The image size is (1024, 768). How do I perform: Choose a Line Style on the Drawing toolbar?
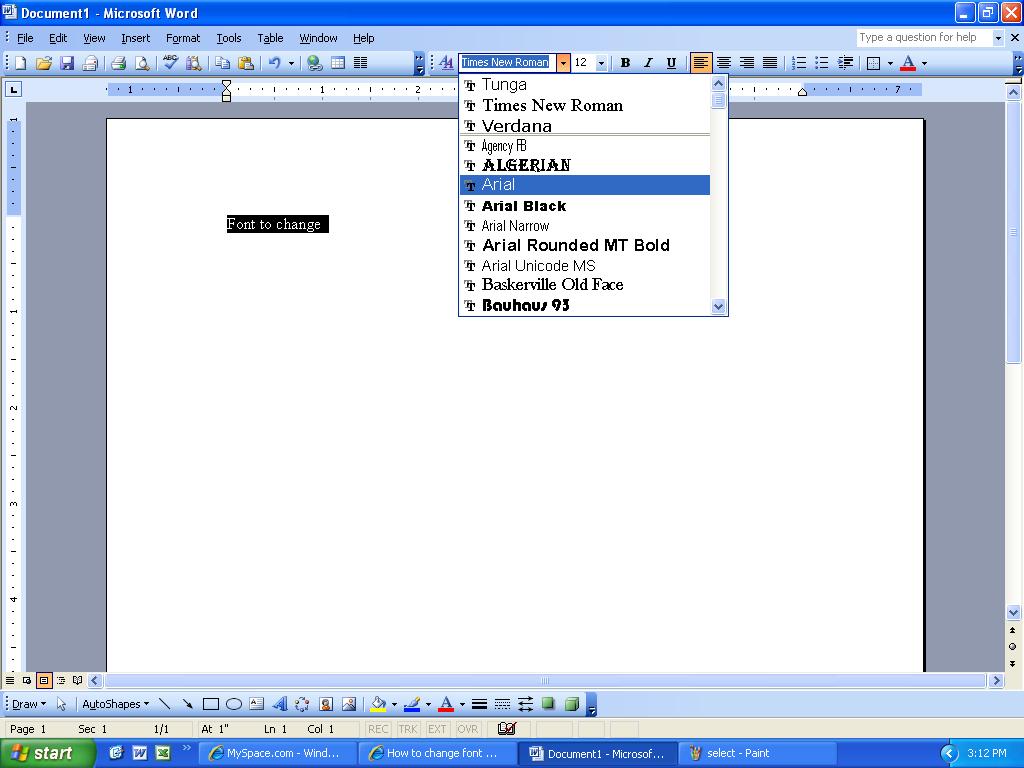point(479,704)
